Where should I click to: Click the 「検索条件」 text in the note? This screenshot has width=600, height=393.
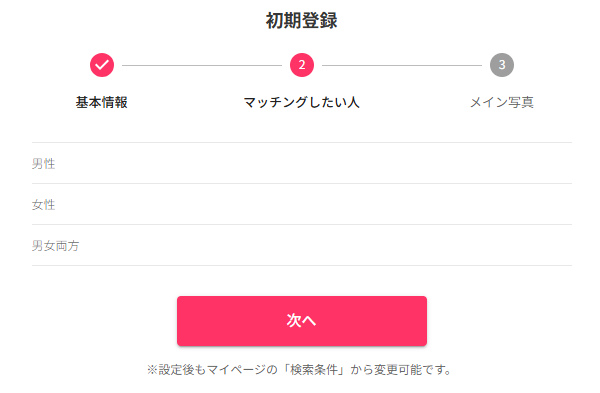coord(314,370)
